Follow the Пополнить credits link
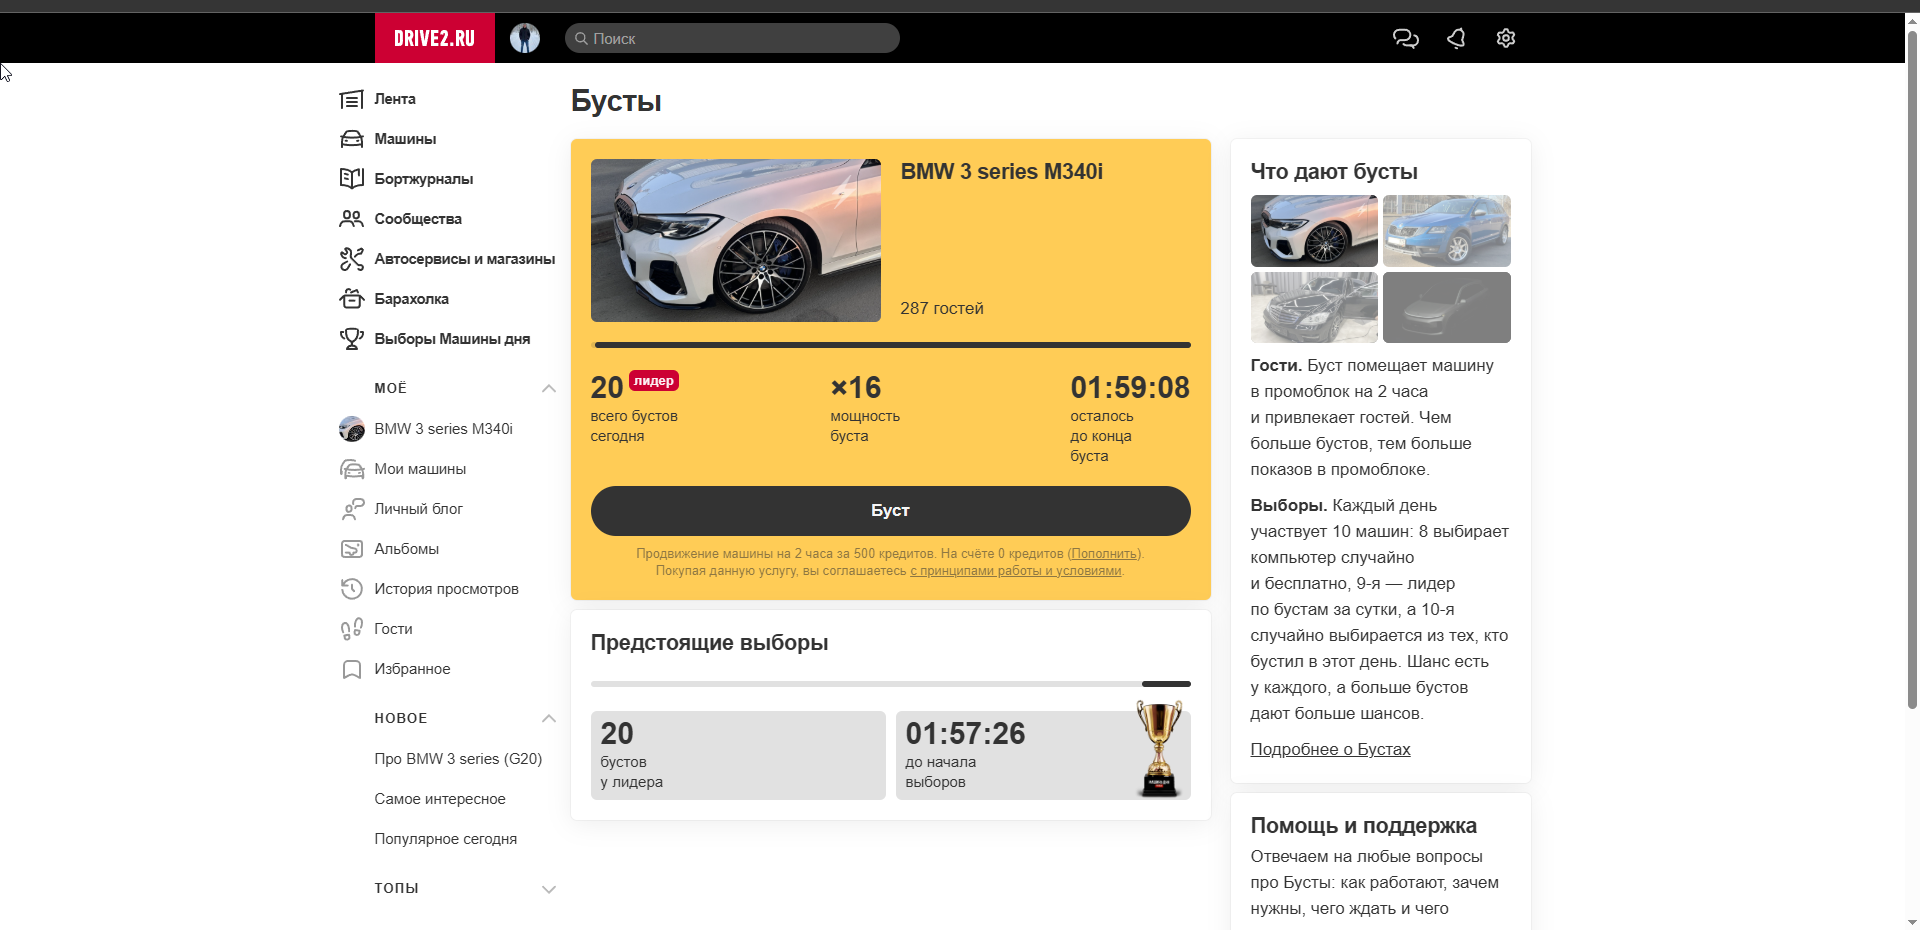 (1104, 554)
